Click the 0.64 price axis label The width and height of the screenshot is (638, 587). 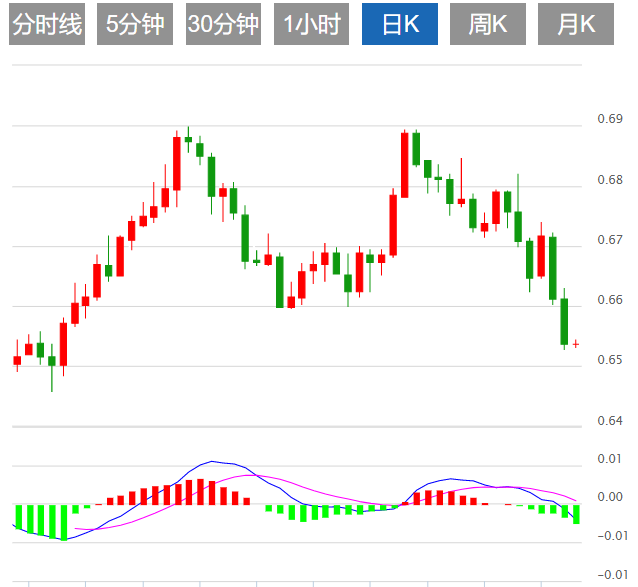point(610,421)
